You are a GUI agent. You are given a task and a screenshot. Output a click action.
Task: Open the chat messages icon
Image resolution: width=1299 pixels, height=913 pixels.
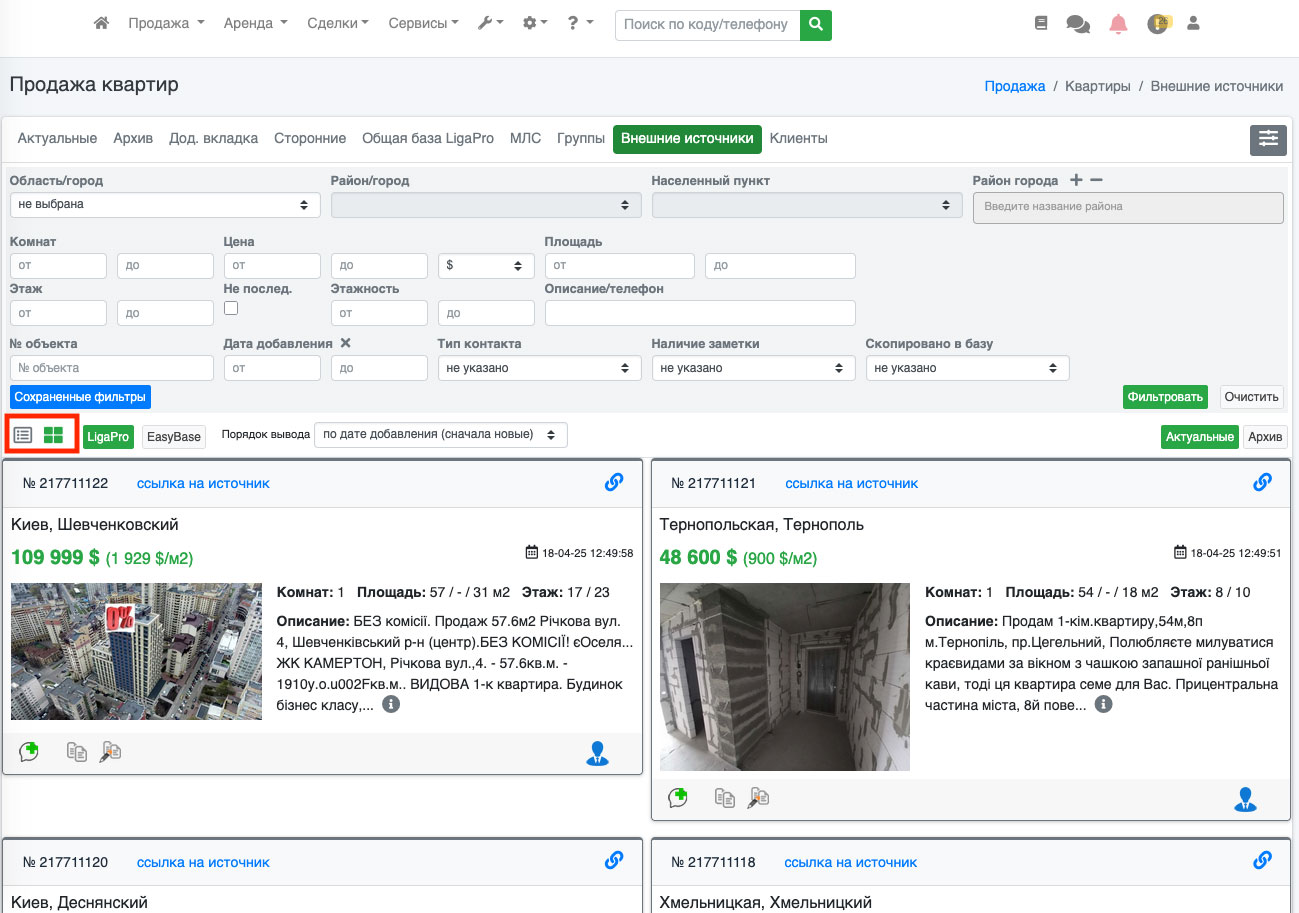(x=1078, y=24)
